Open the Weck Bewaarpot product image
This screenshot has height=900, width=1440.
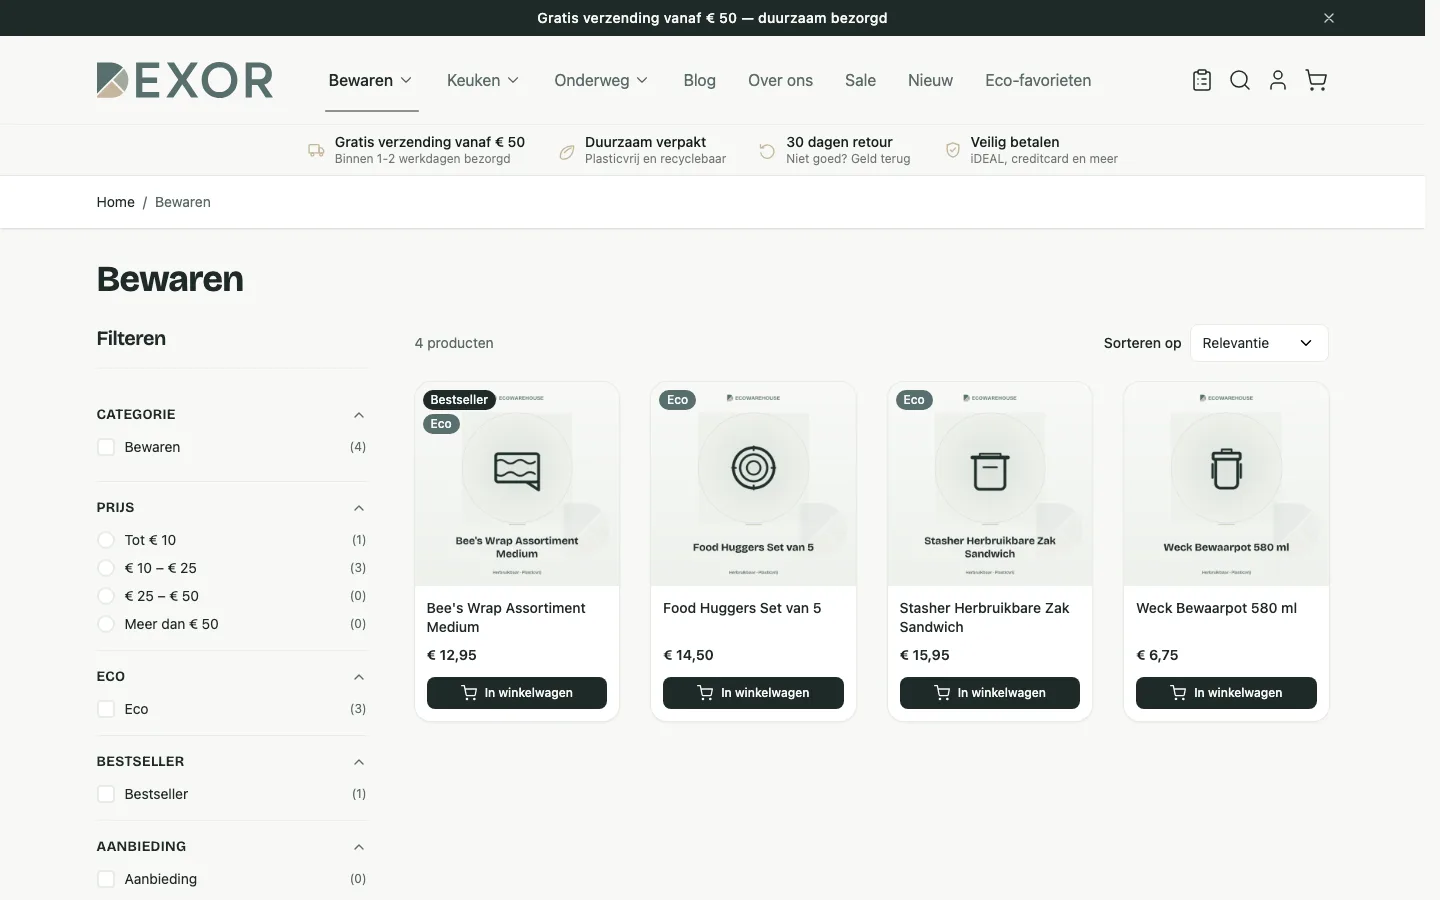click(x=1226, y=484)
